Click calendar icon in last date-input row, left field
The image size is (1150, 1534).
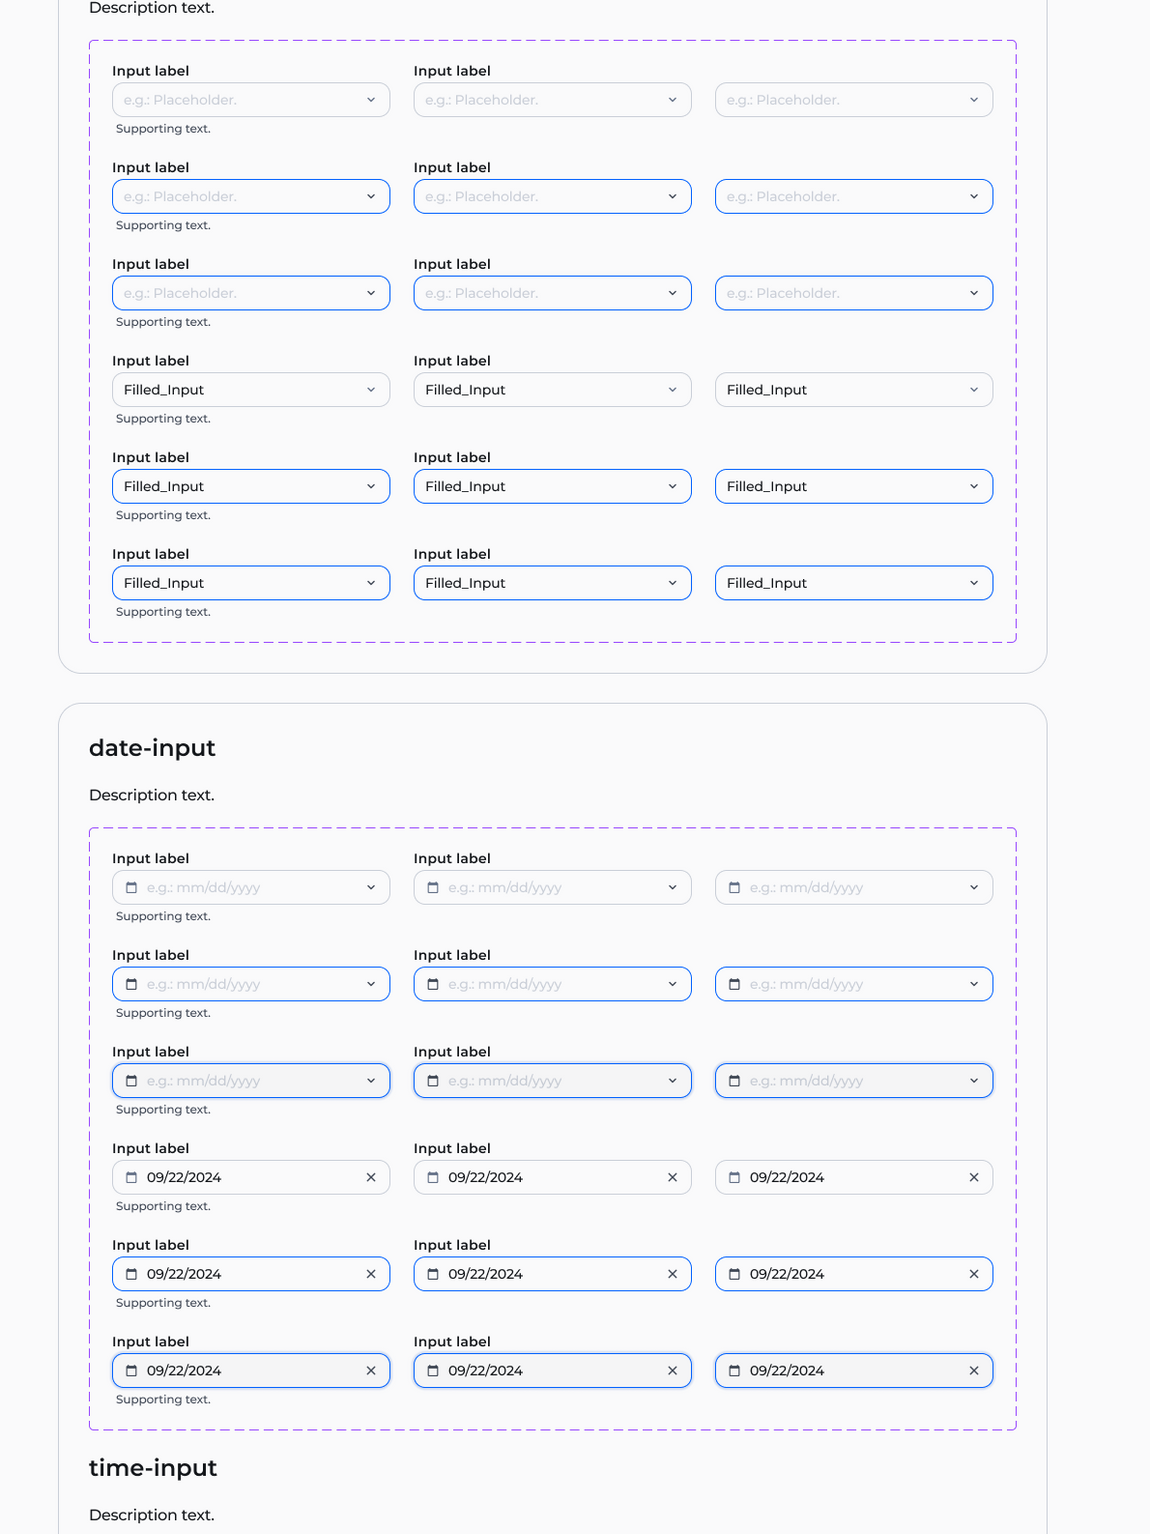(x=131, y=1371)
